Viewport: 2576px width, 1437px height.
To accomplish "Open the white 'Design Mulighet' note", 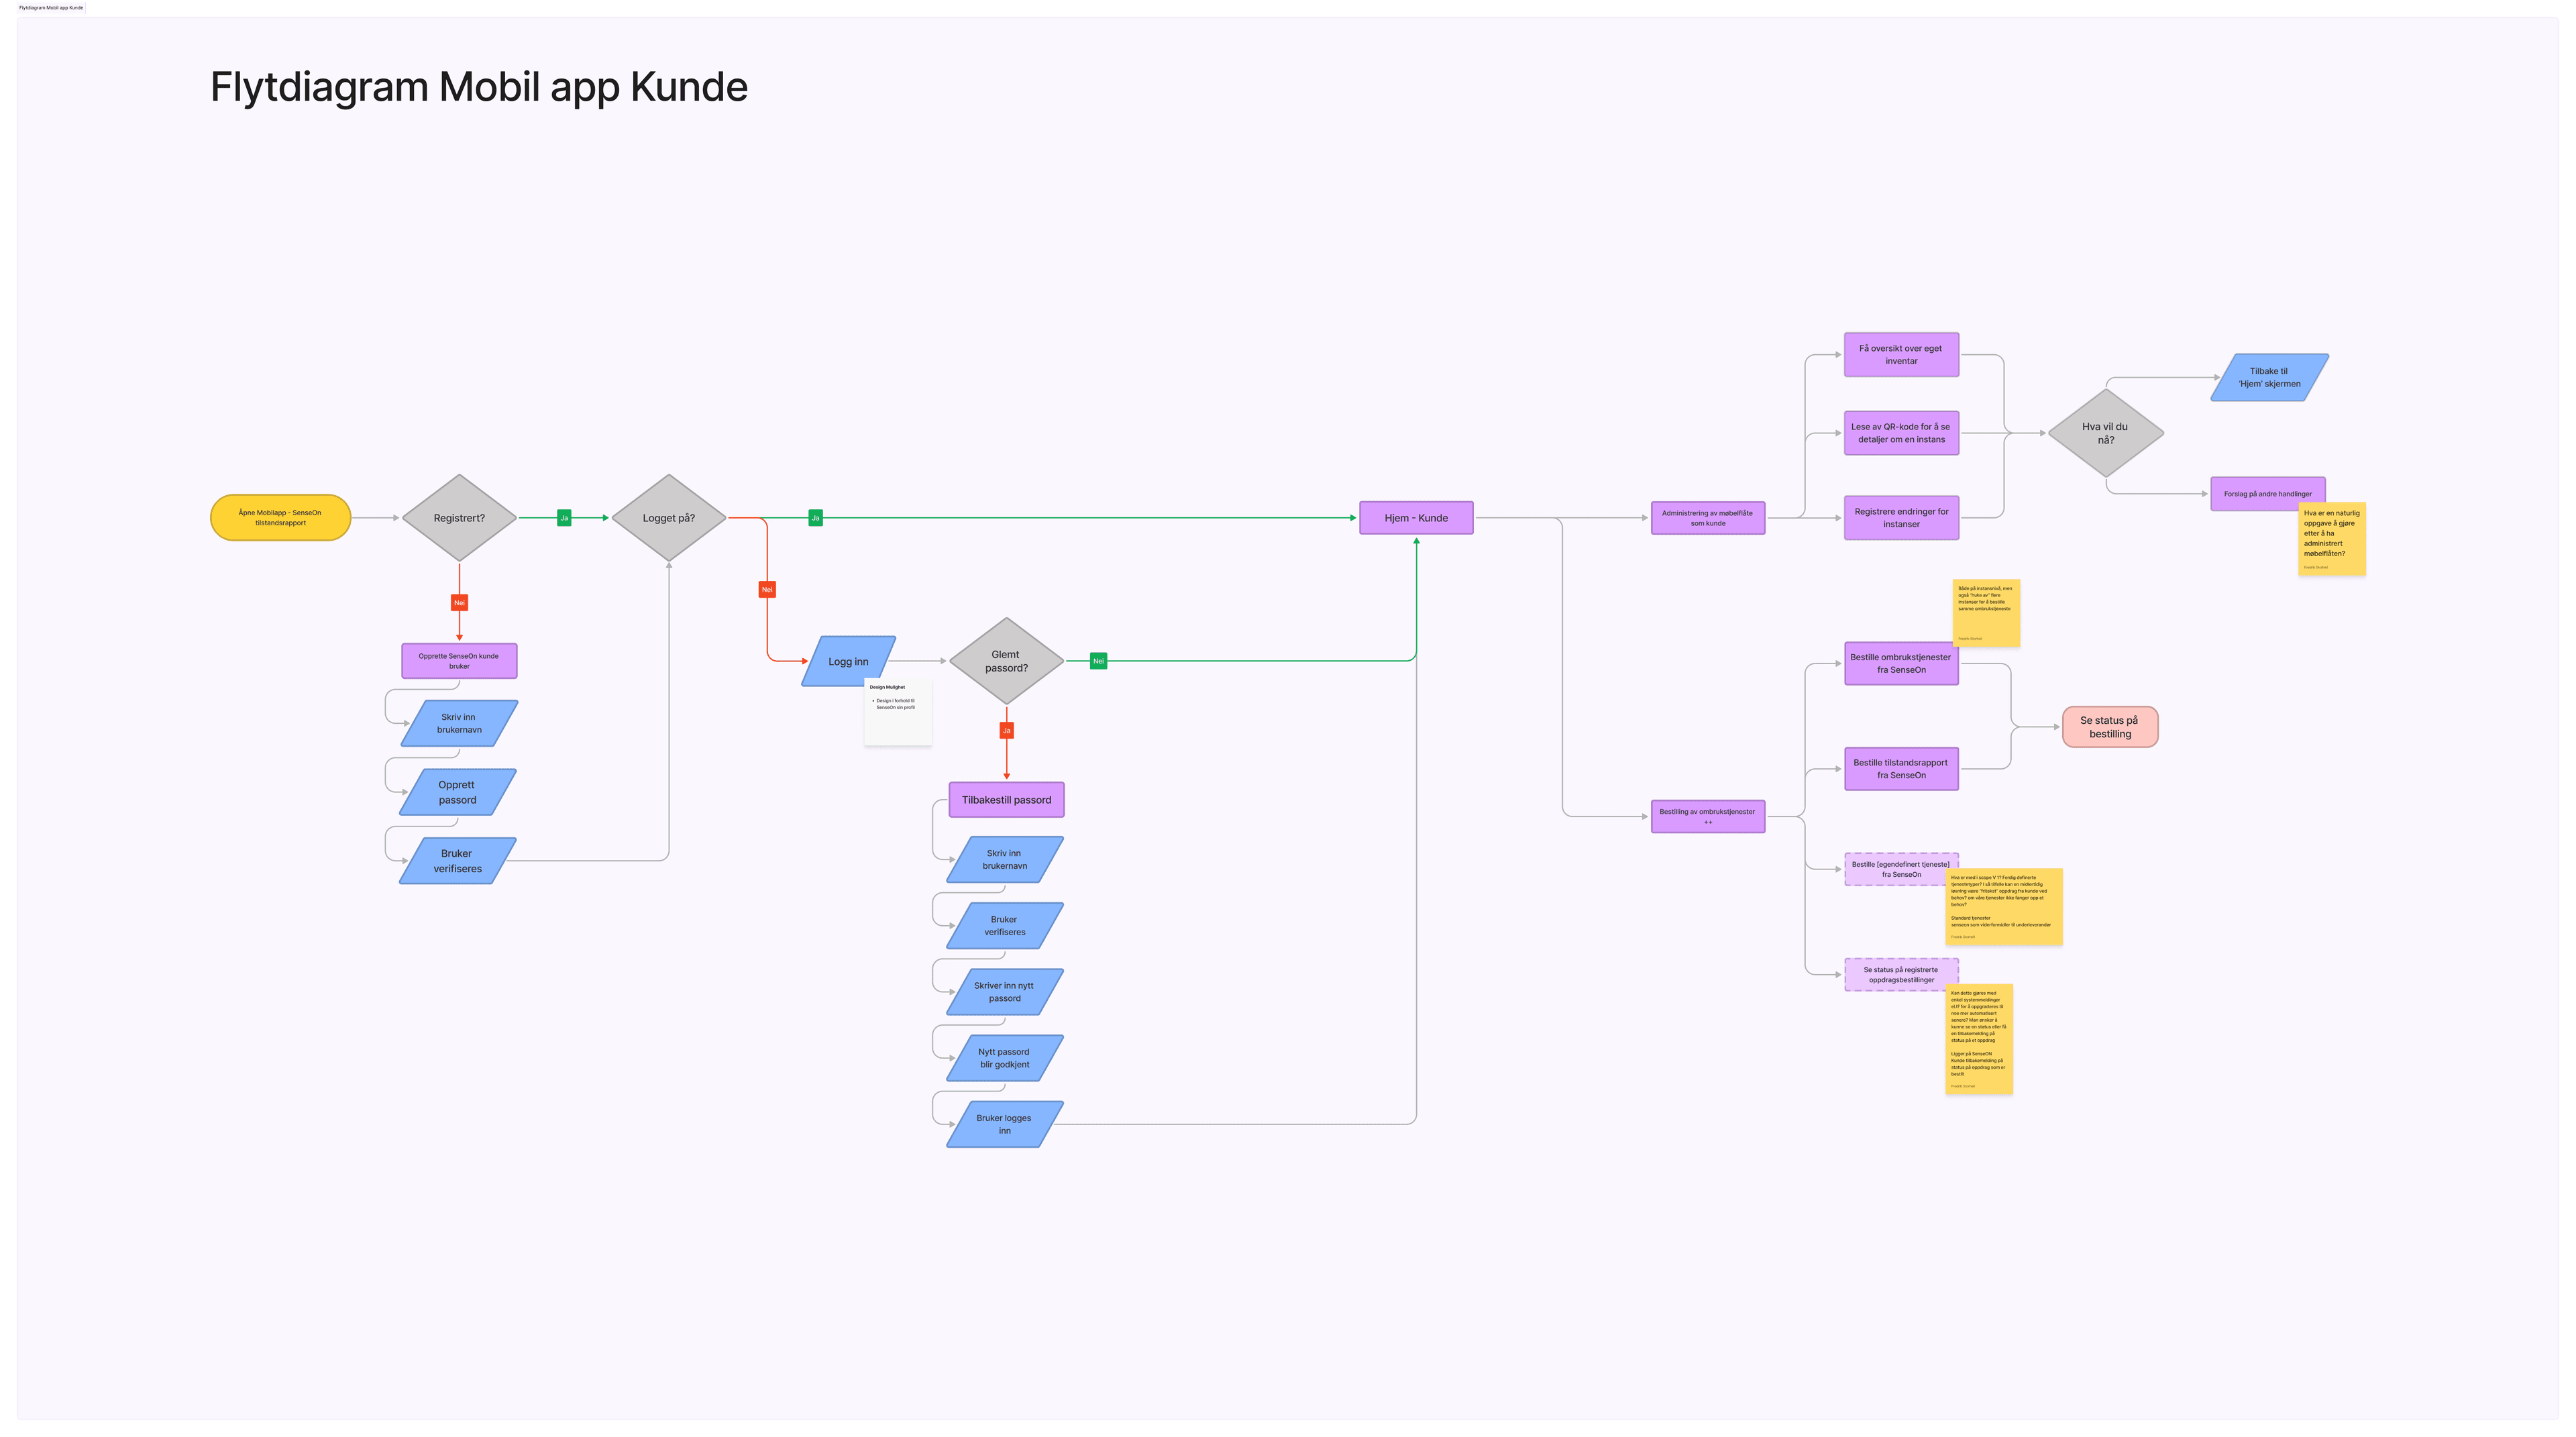I will click(x=897, y=712).
